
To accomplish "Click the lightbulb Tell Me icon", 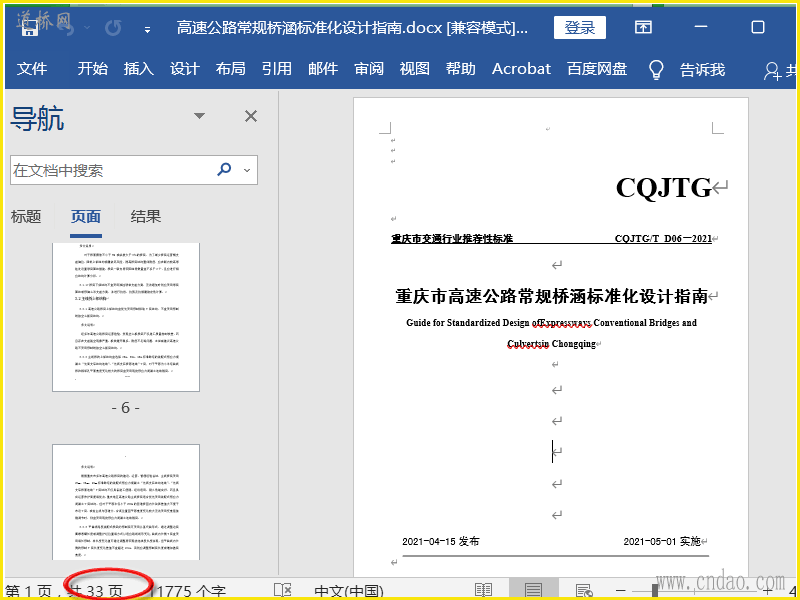I will tap(656, 69).
